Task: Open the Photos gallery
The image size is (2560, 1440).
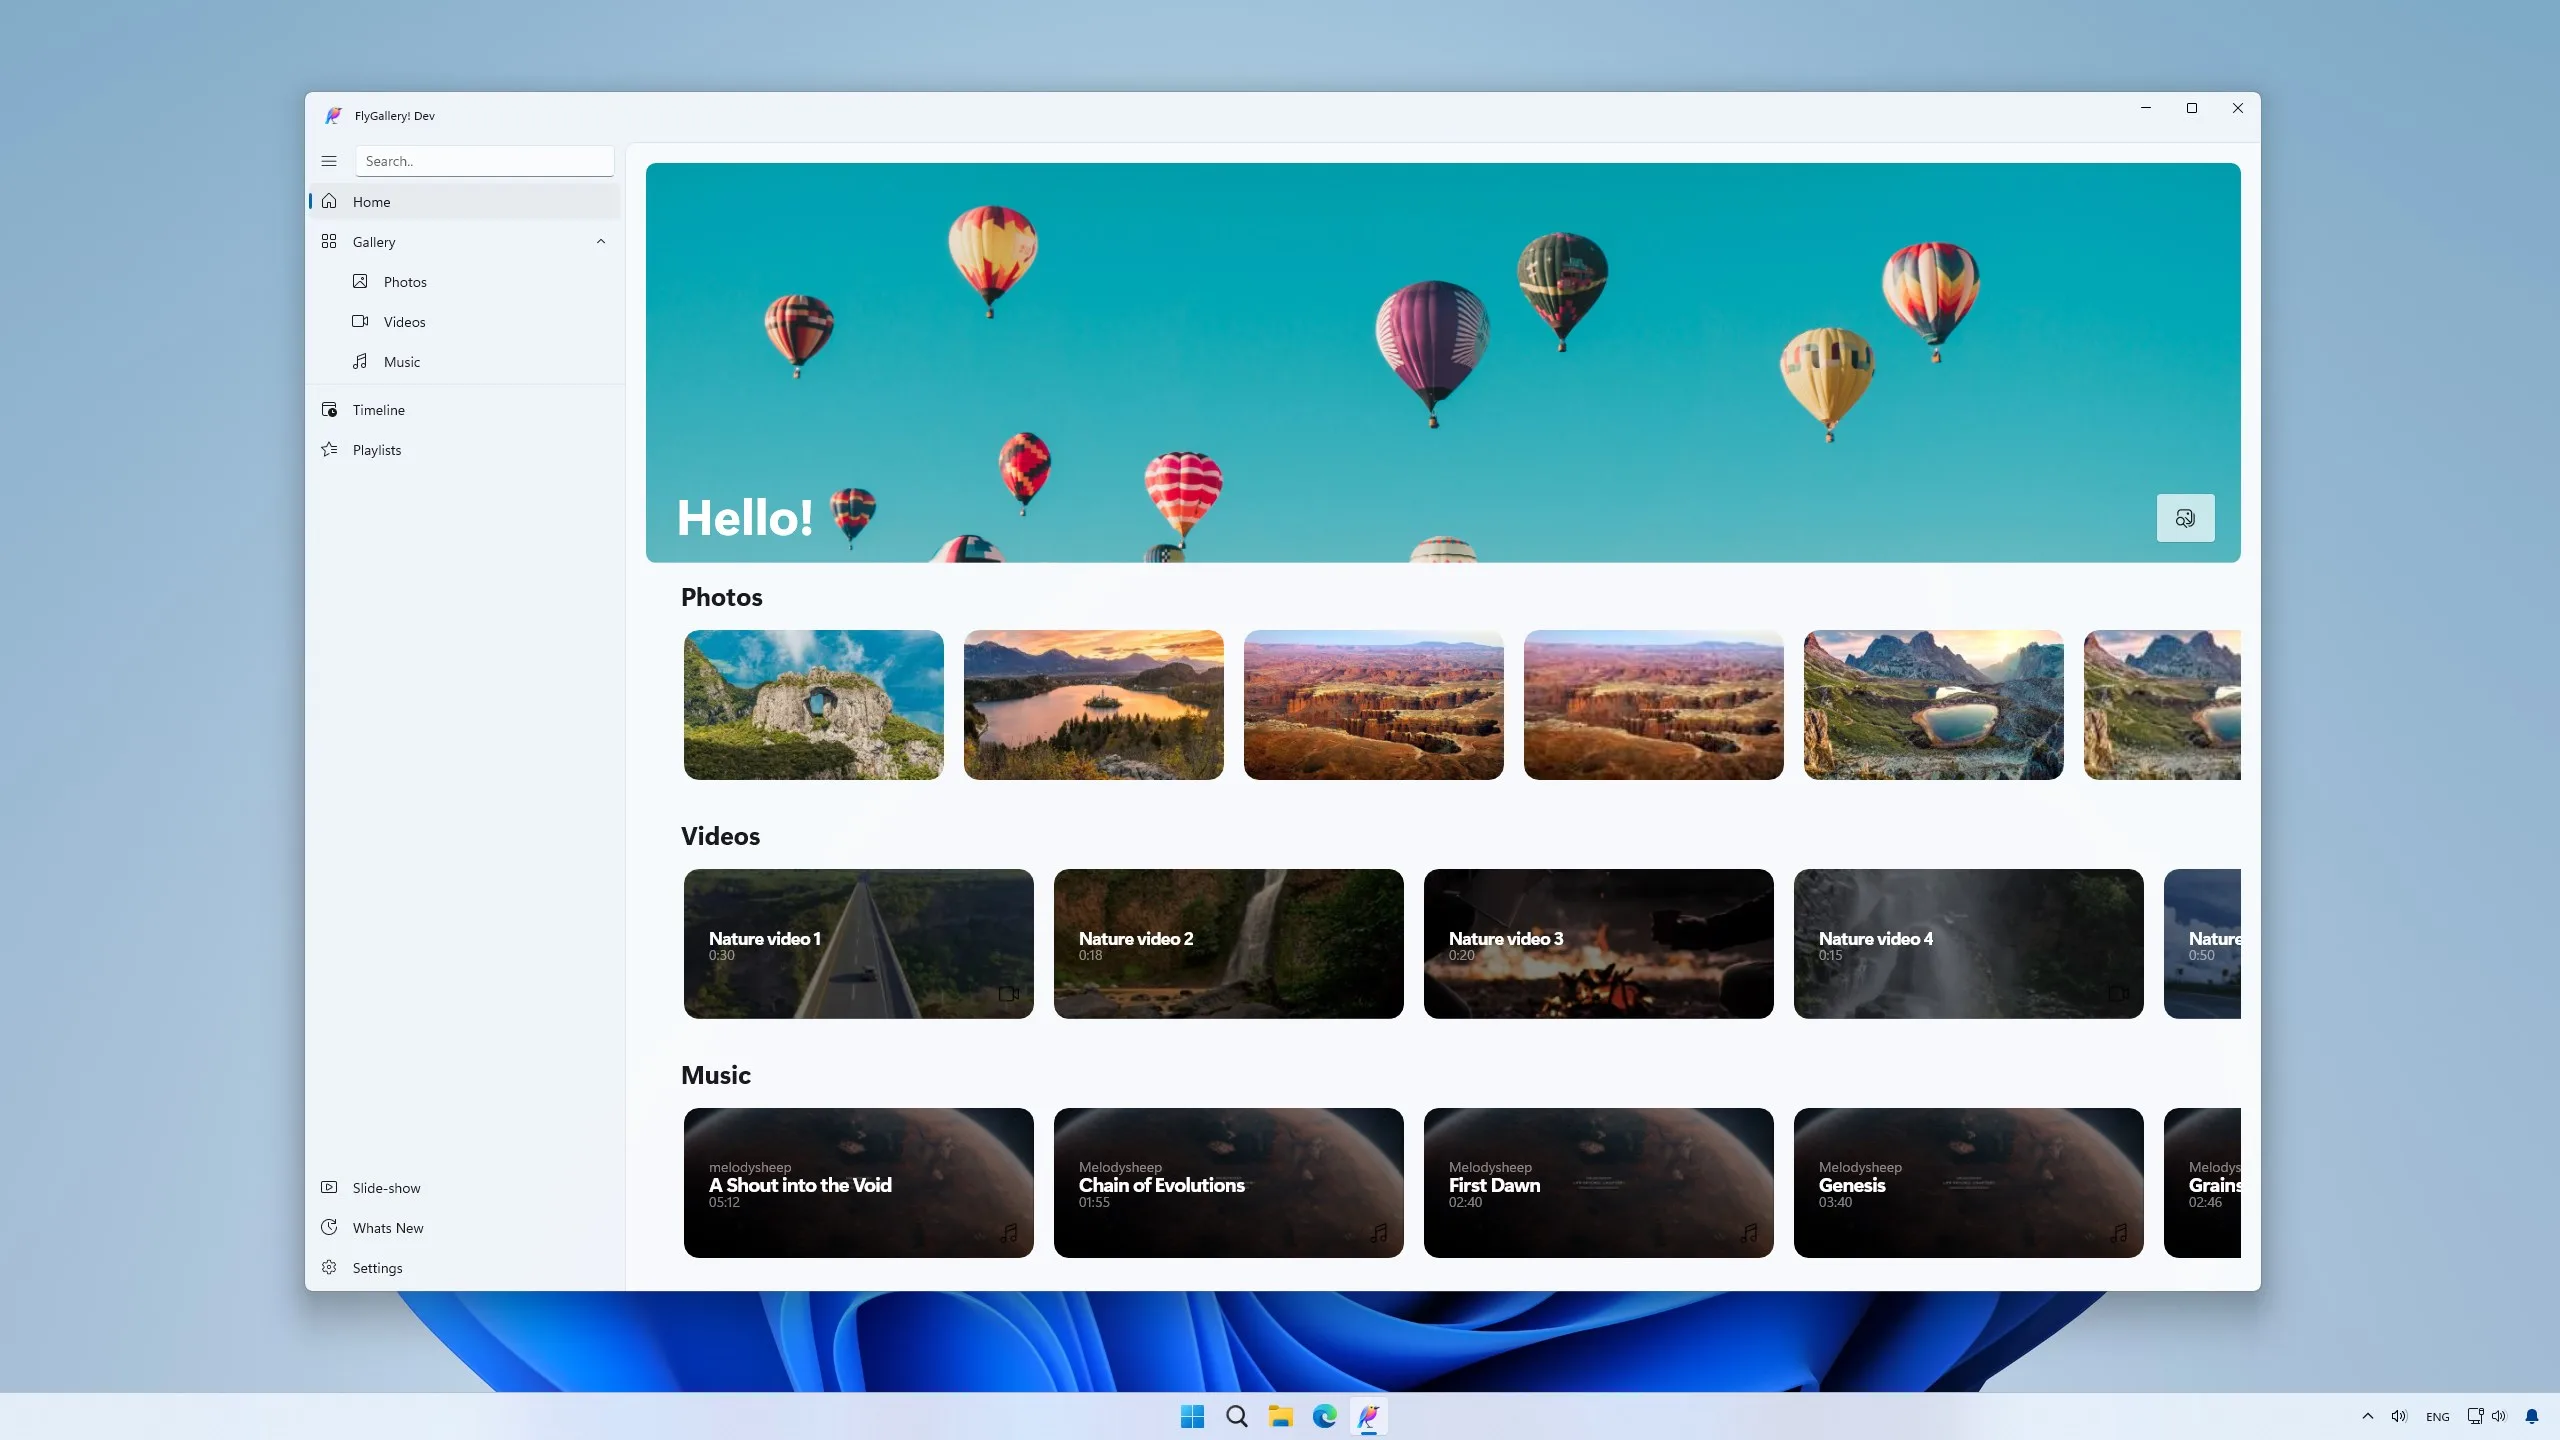Action: 464,282
